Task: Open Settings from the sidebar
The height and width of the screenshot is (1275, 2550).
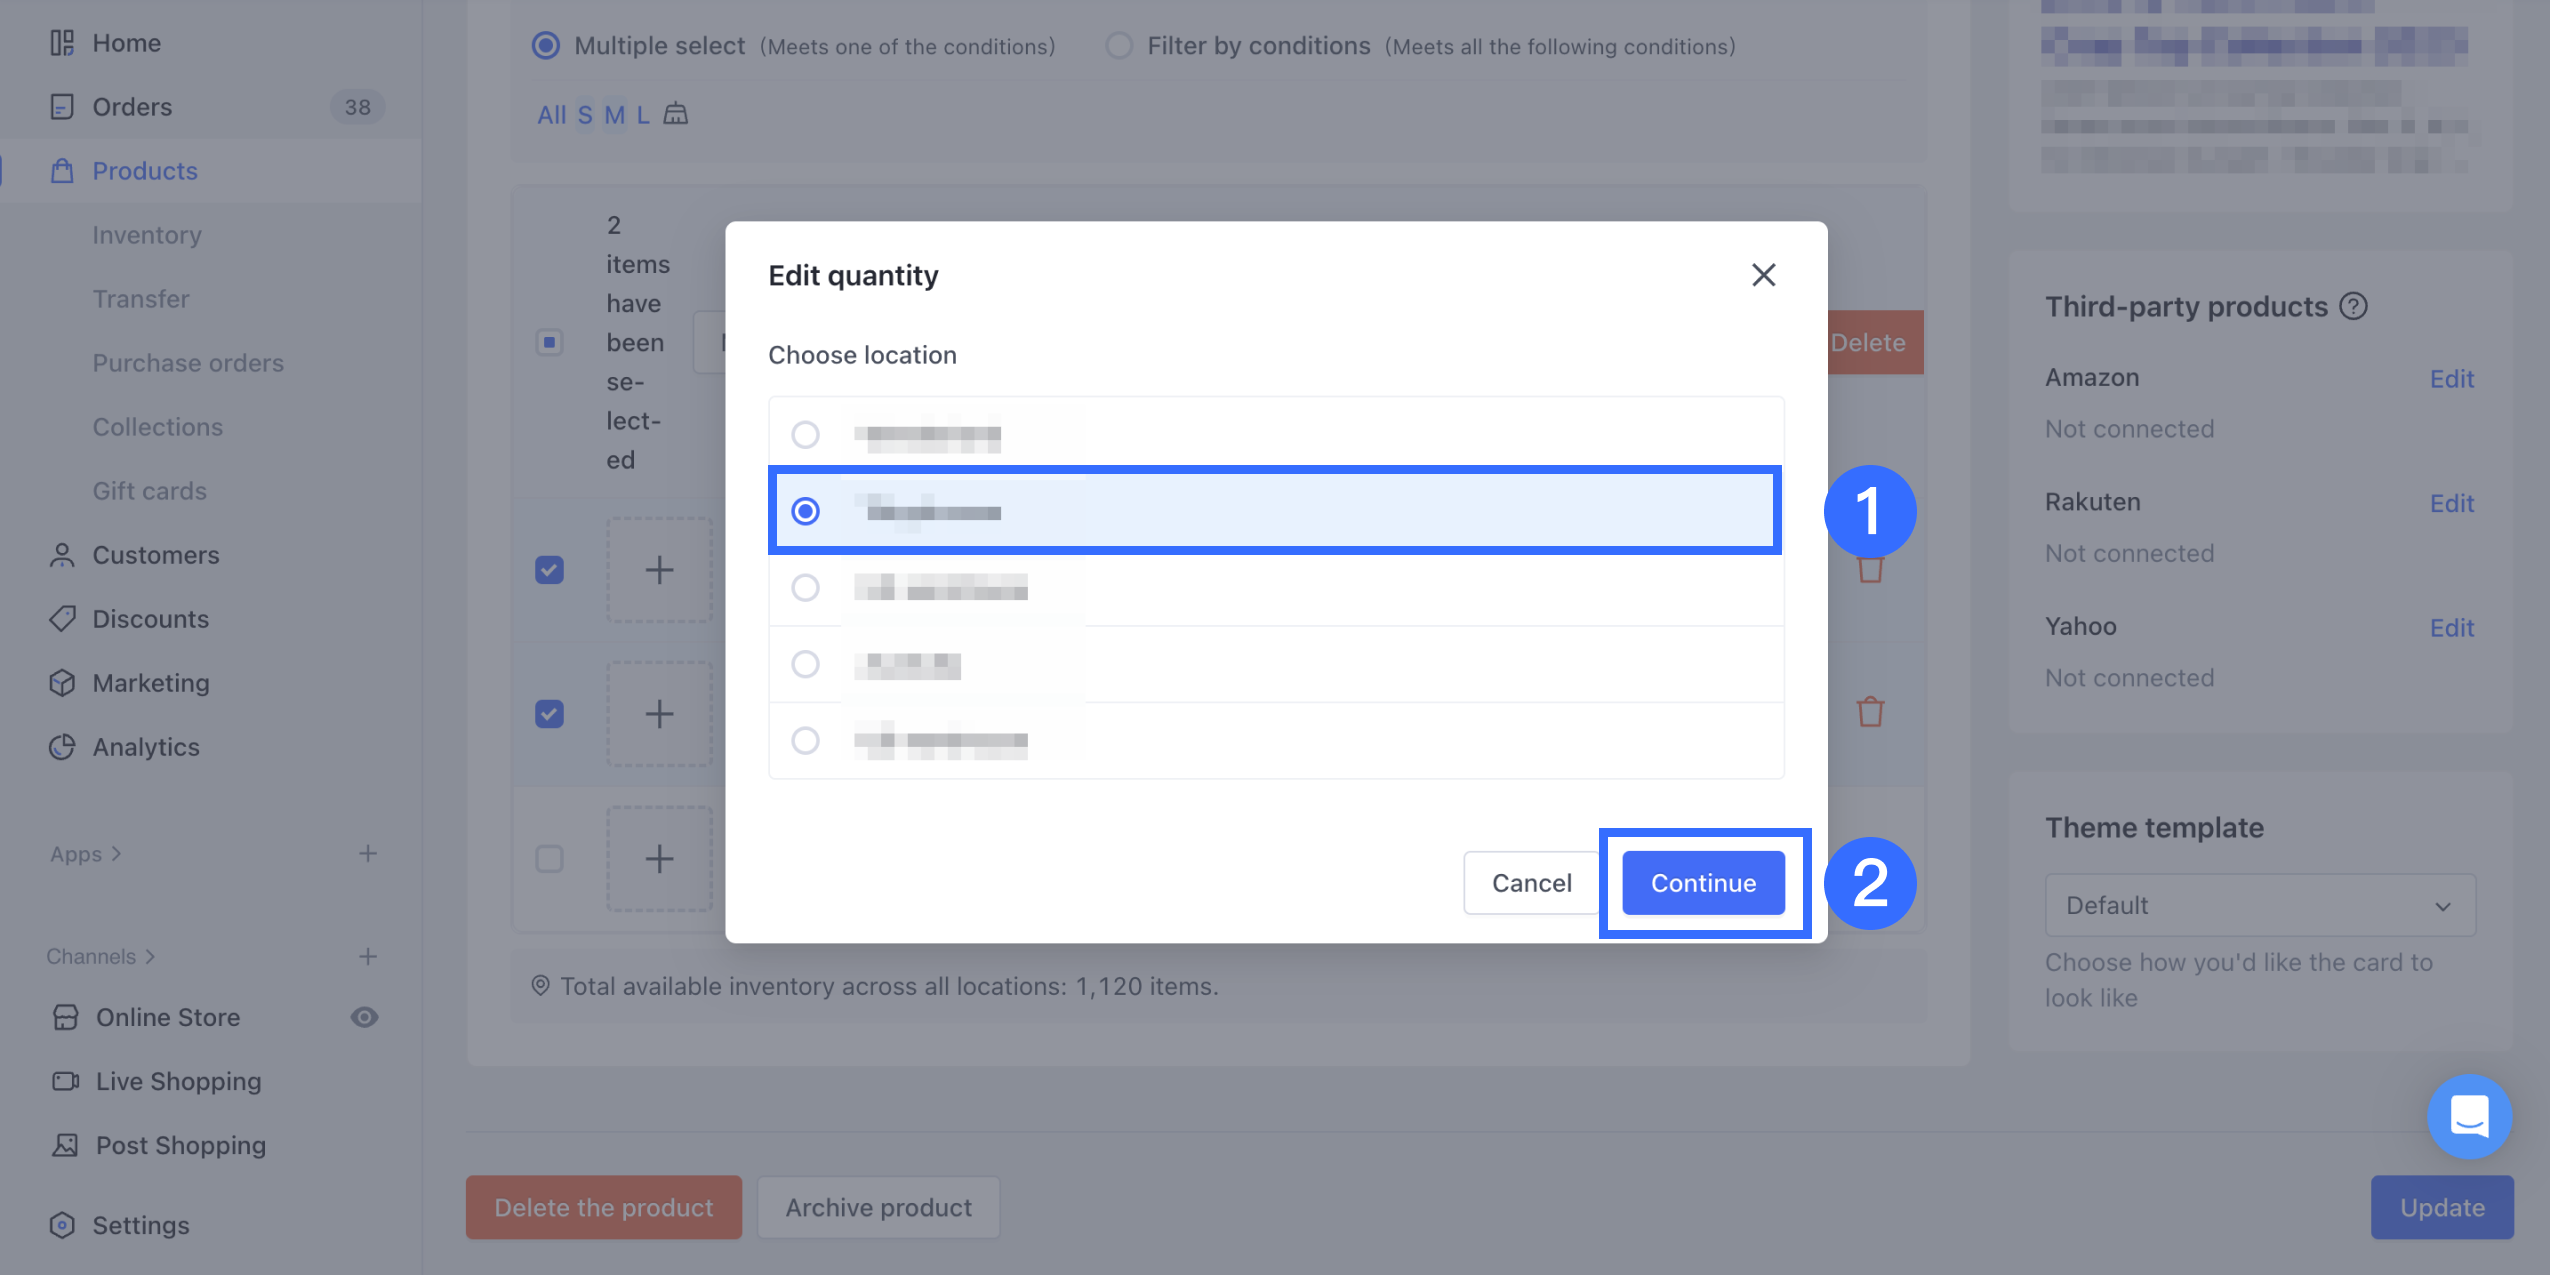Action: pos(140,1225)
